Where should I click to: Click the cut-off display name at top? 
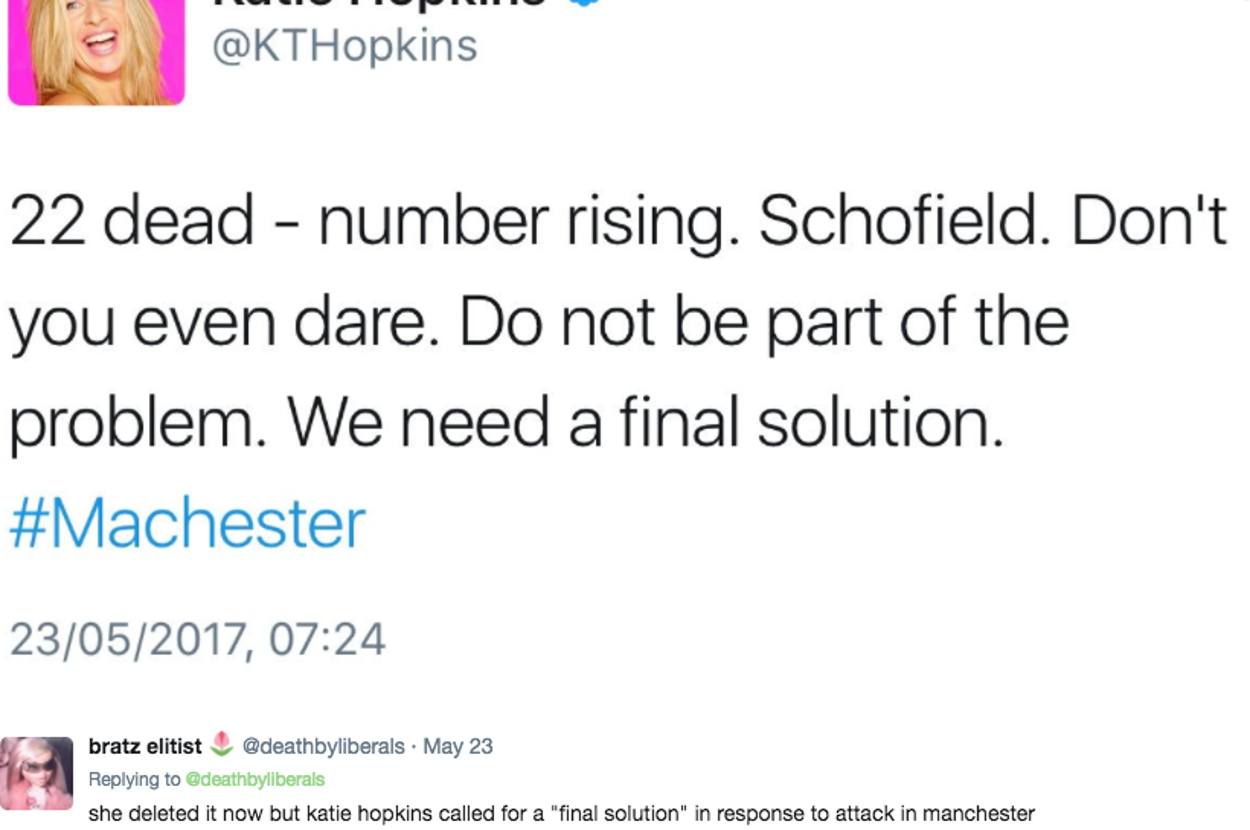[x=380, y=4]
